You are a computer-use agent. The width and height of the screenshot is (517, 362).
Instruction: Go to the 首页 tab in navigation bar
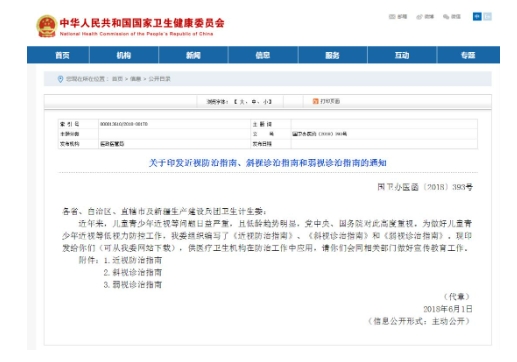(62, 55)
